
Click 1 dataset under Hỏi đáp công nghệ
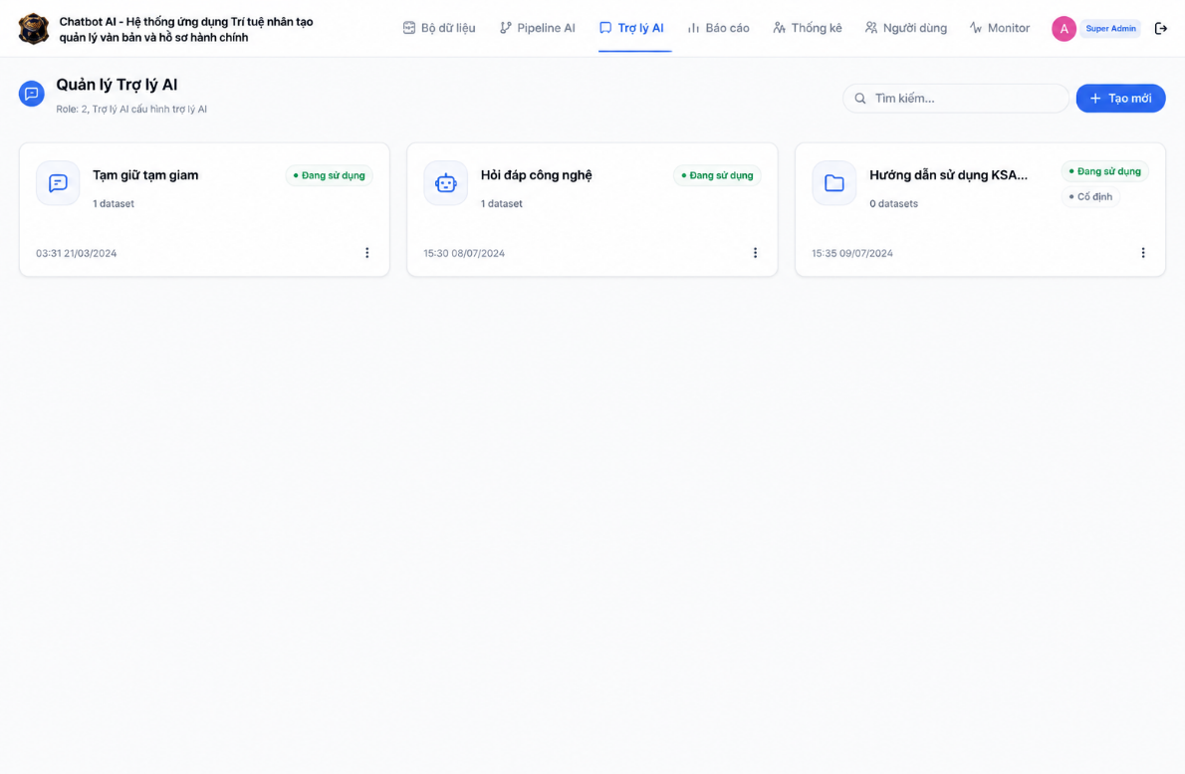pyautogui.click(x=502, y=204)
